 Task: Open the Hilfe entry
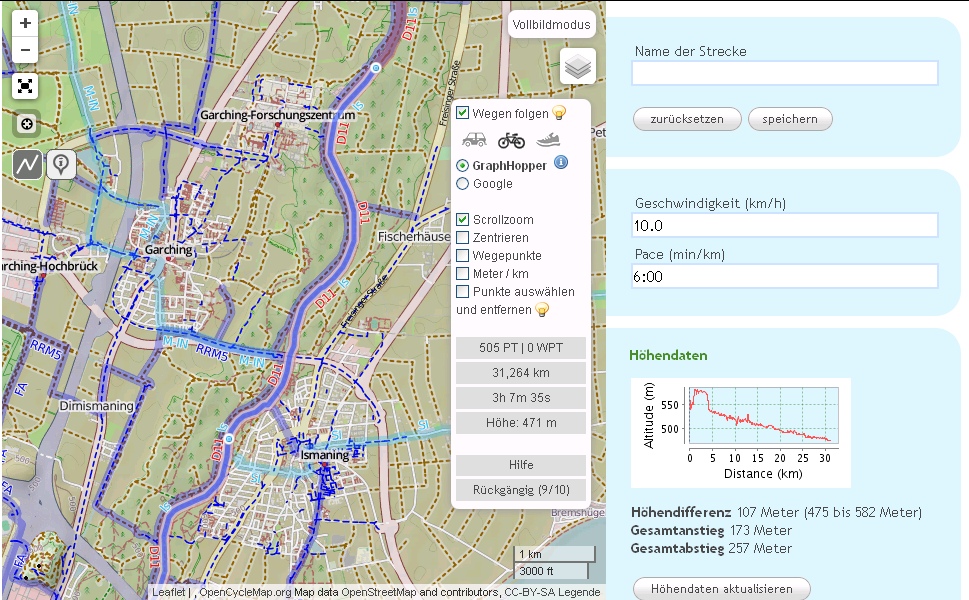[x=520, y=465]
